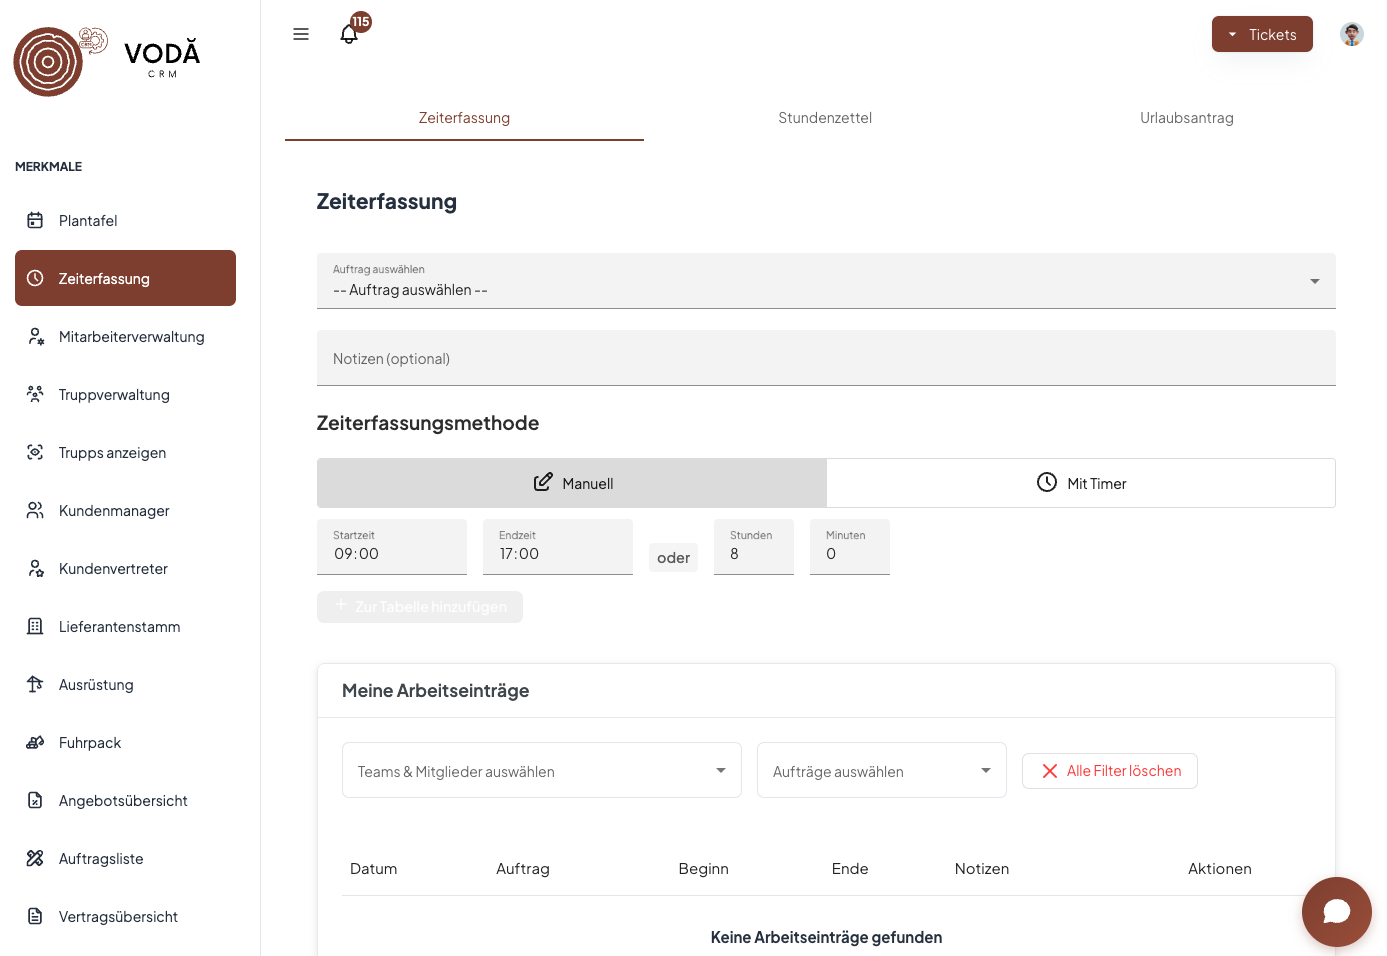Click the Trupps anzeigen scan icon

pos(35,453)
